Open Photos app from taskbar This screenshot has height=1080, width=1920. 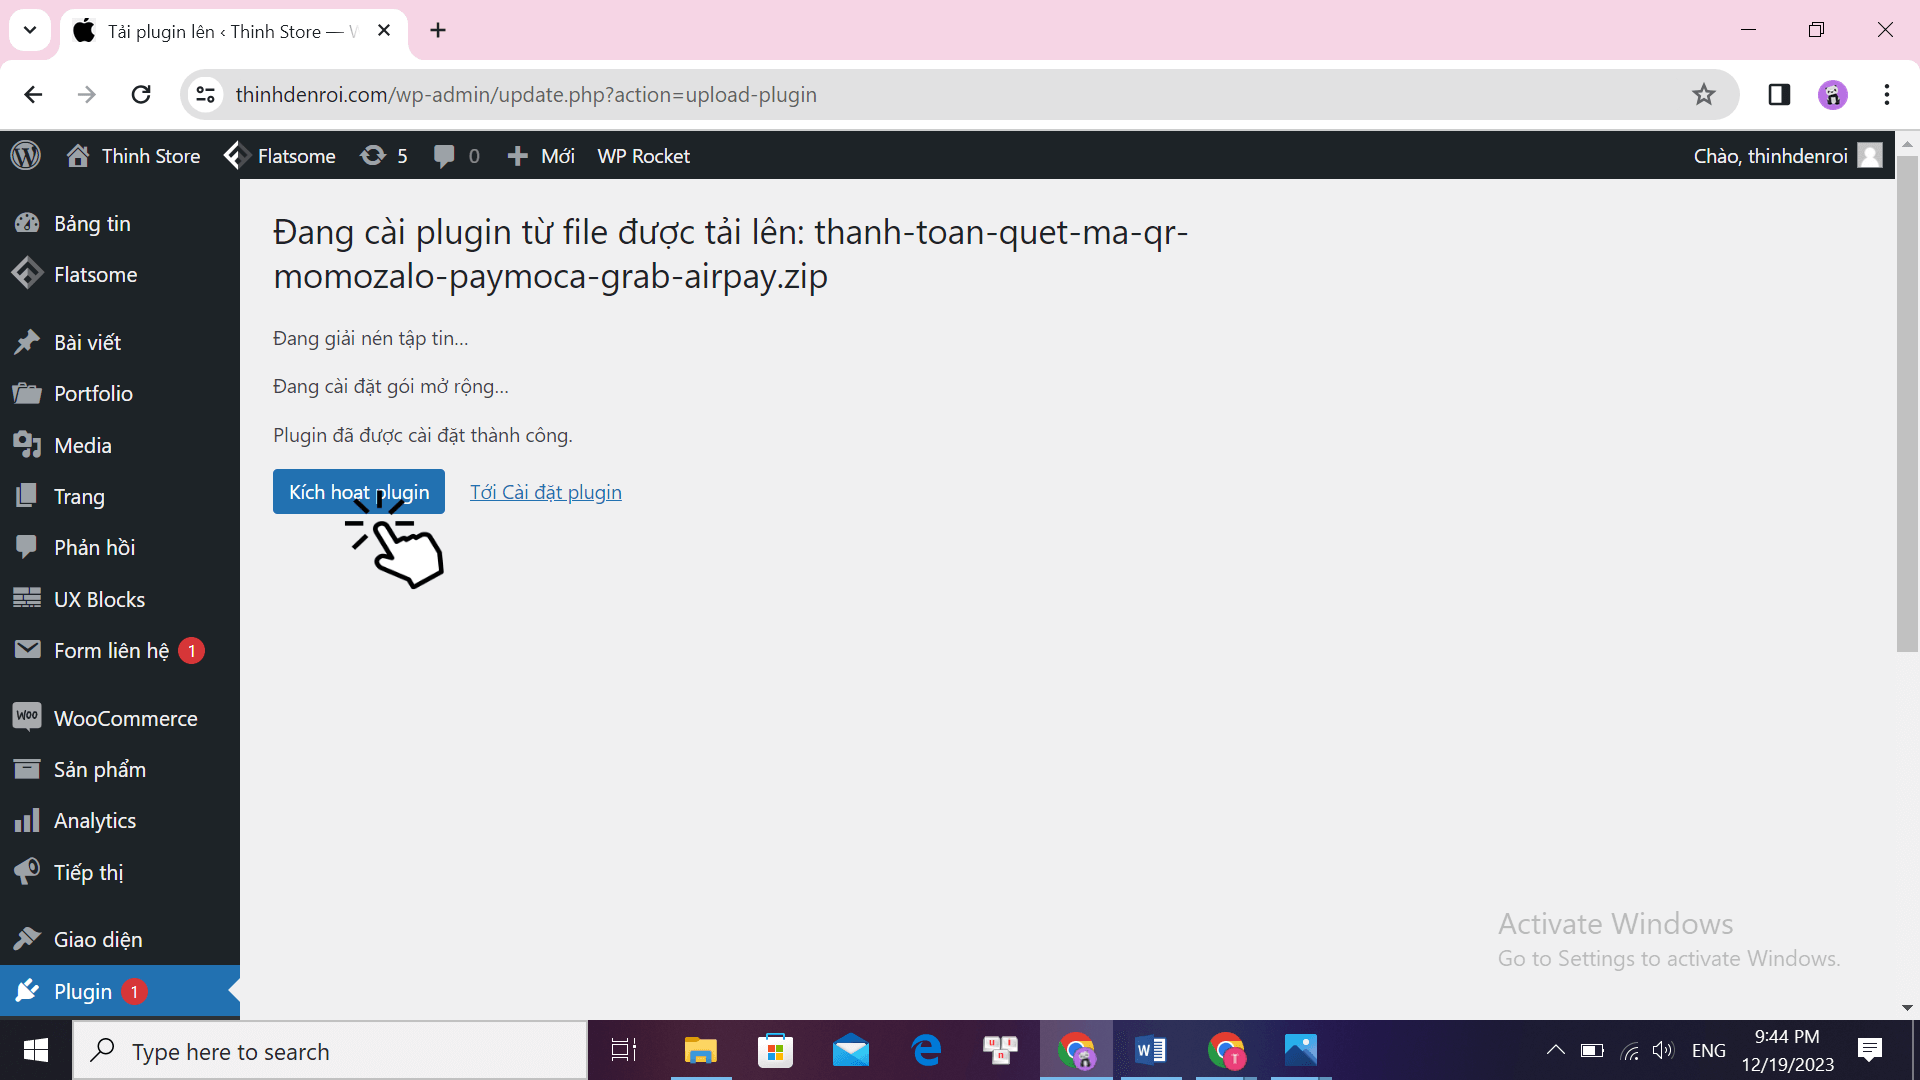[x=1301, y=1050]
